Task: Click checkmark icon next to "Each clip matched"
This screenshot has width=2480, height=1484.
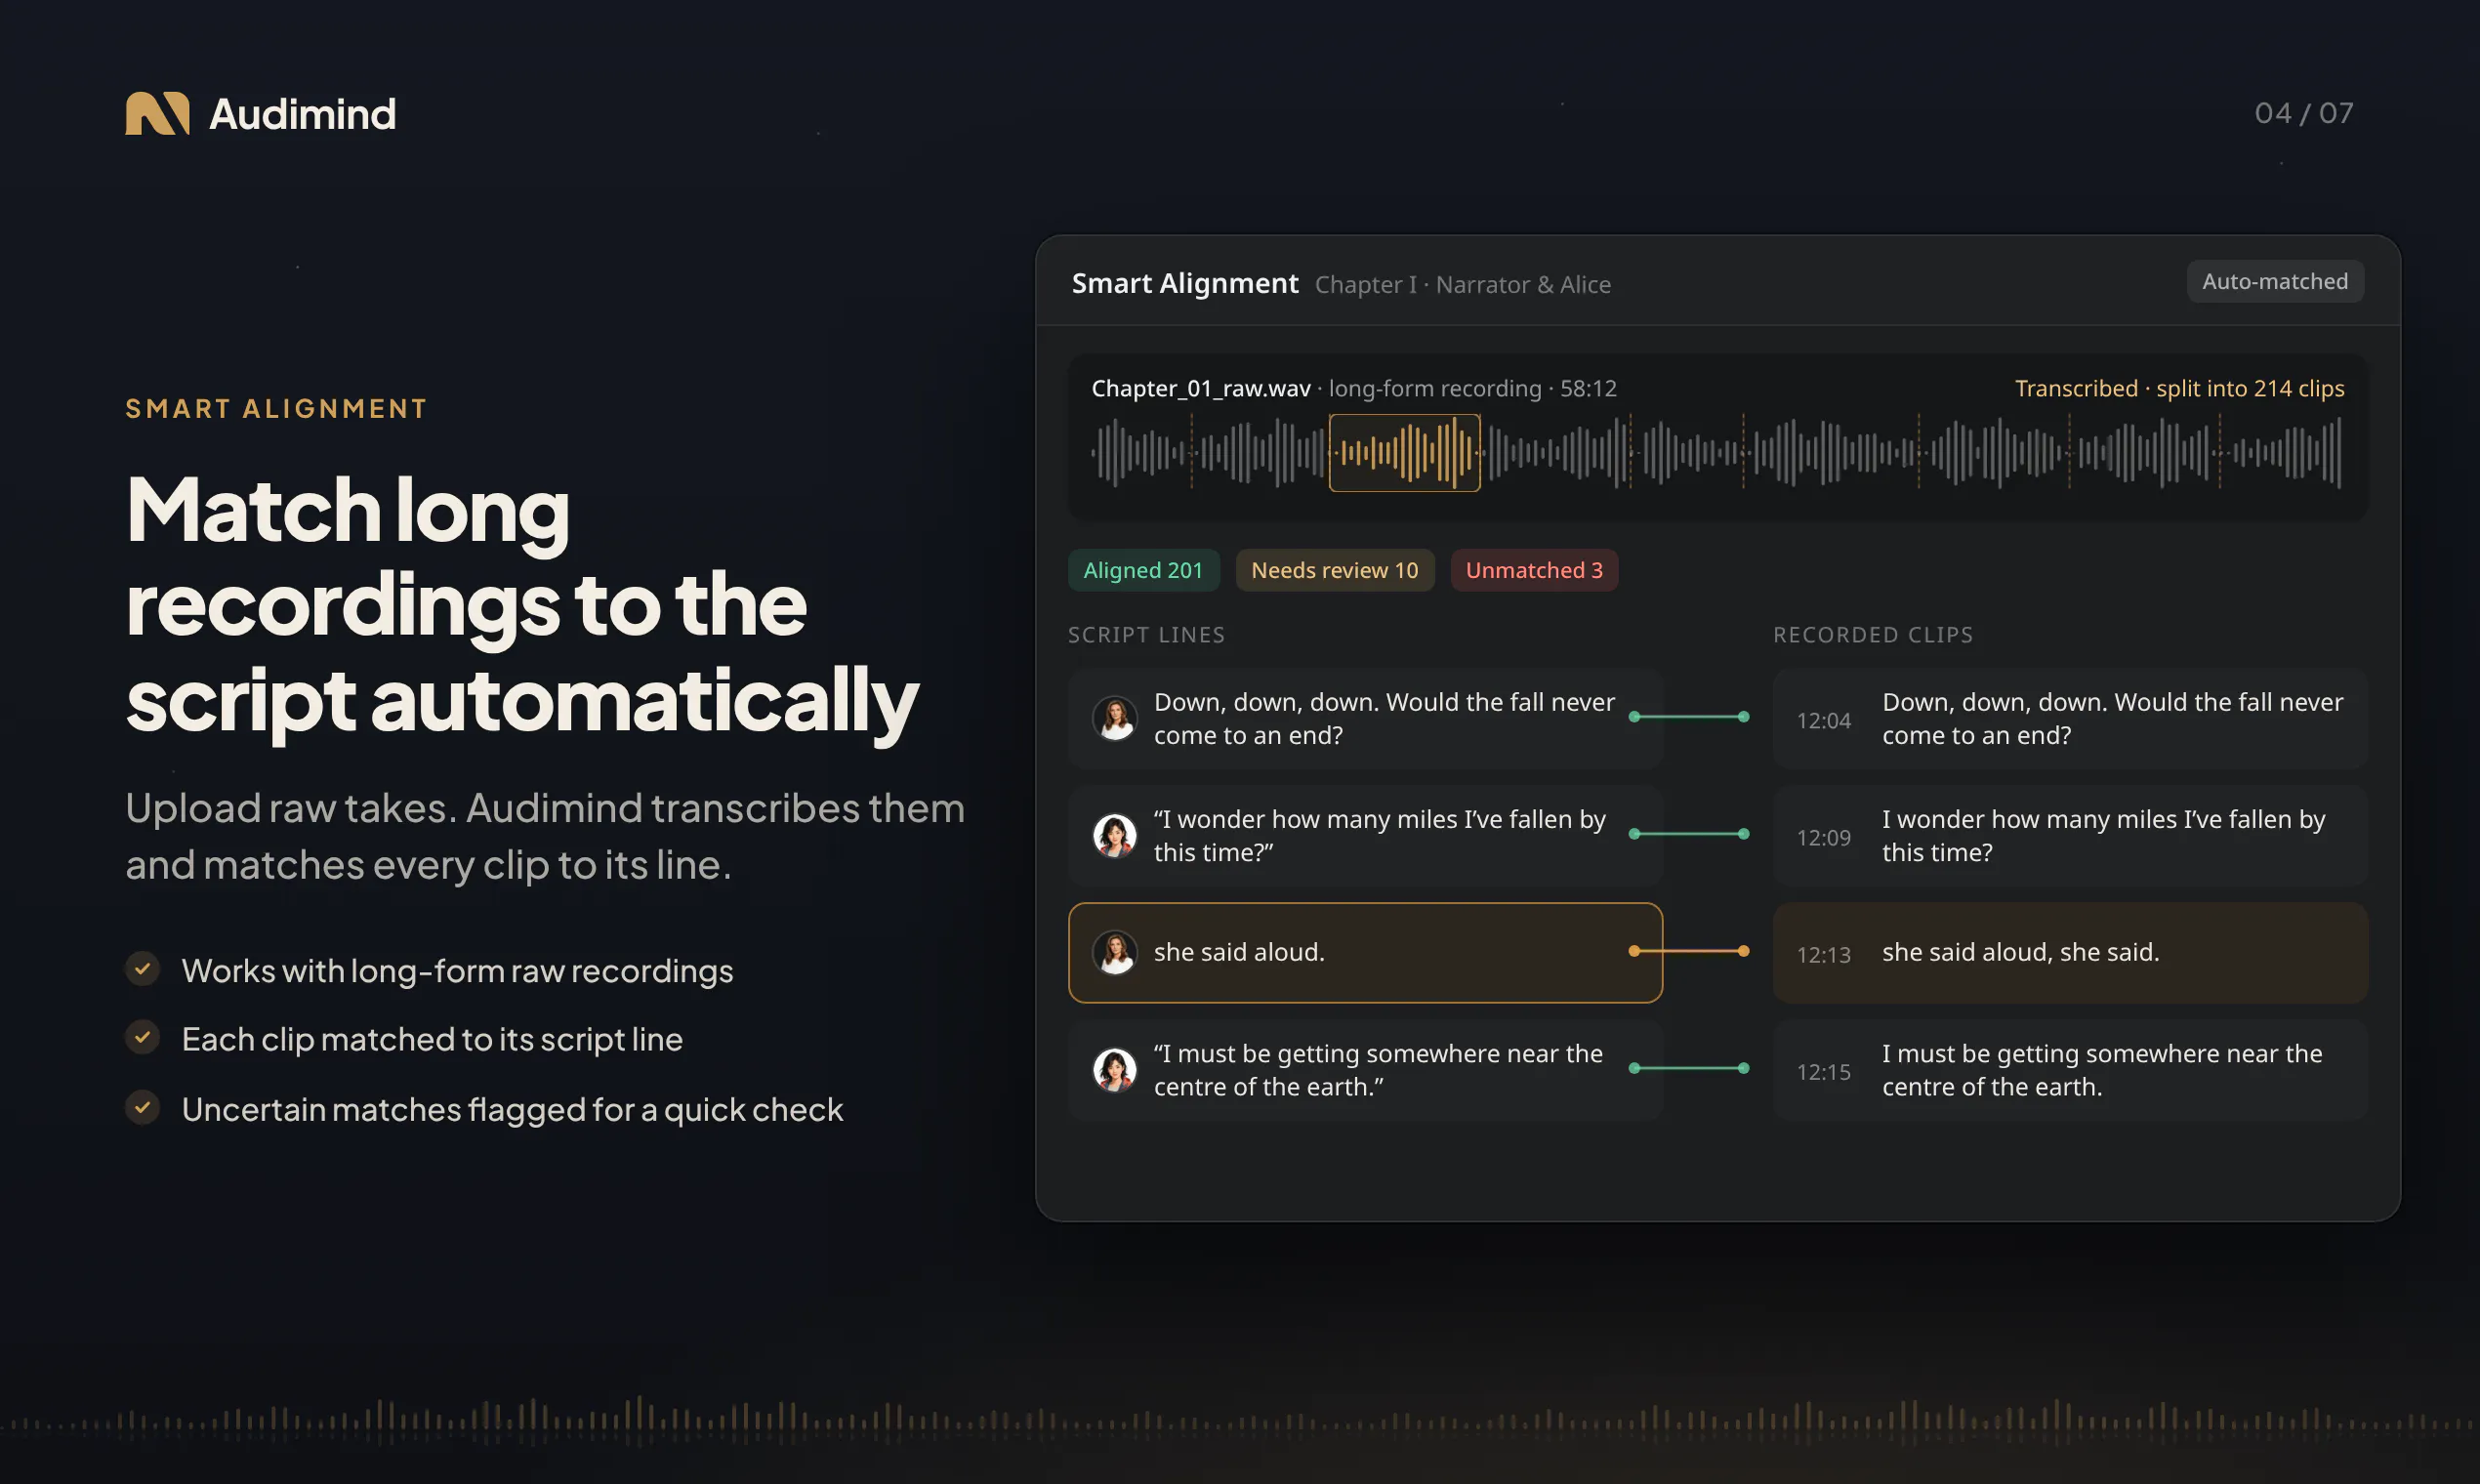Action: point(143,1038)
